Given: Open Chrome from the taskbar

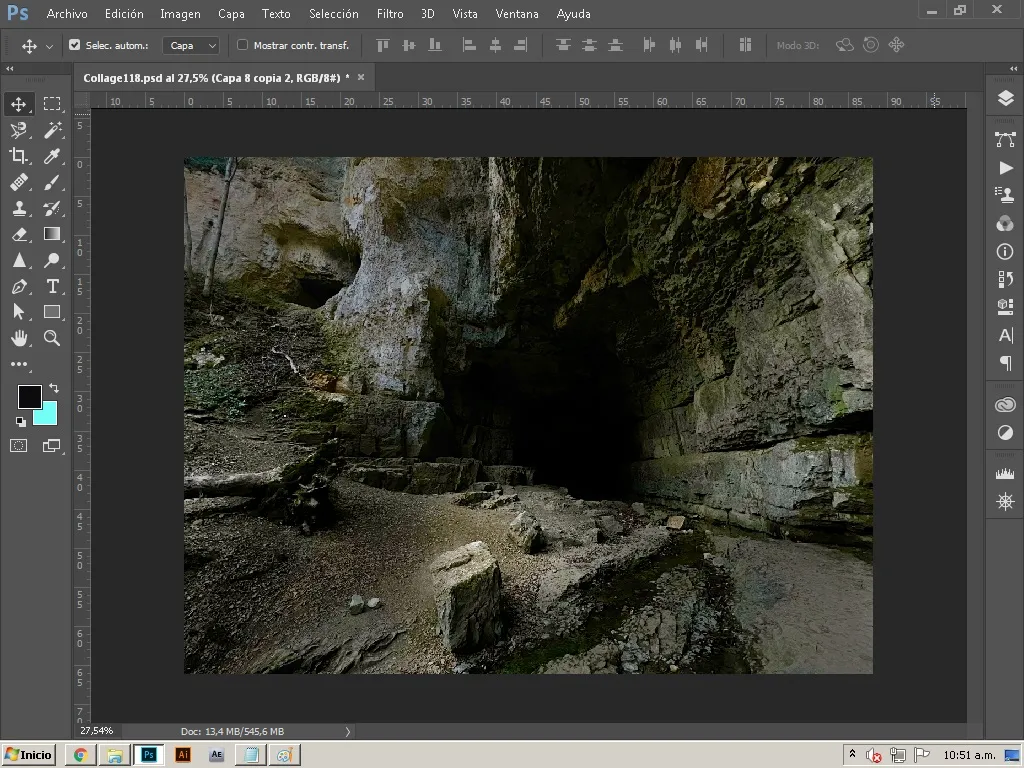Looking at the screenshot, I should tap(81, 755).
